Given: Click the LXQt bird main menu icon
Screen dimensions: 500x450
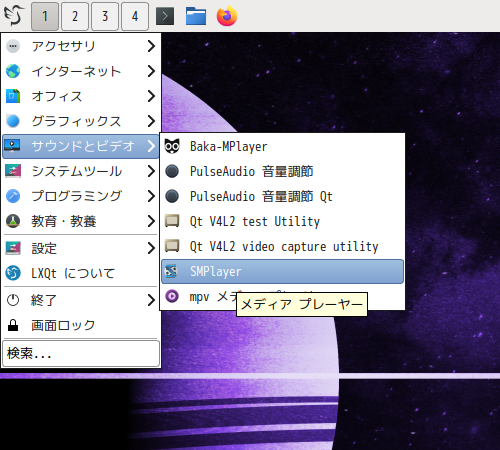Looking at the screenshot, I should click(x=14, y=15).
